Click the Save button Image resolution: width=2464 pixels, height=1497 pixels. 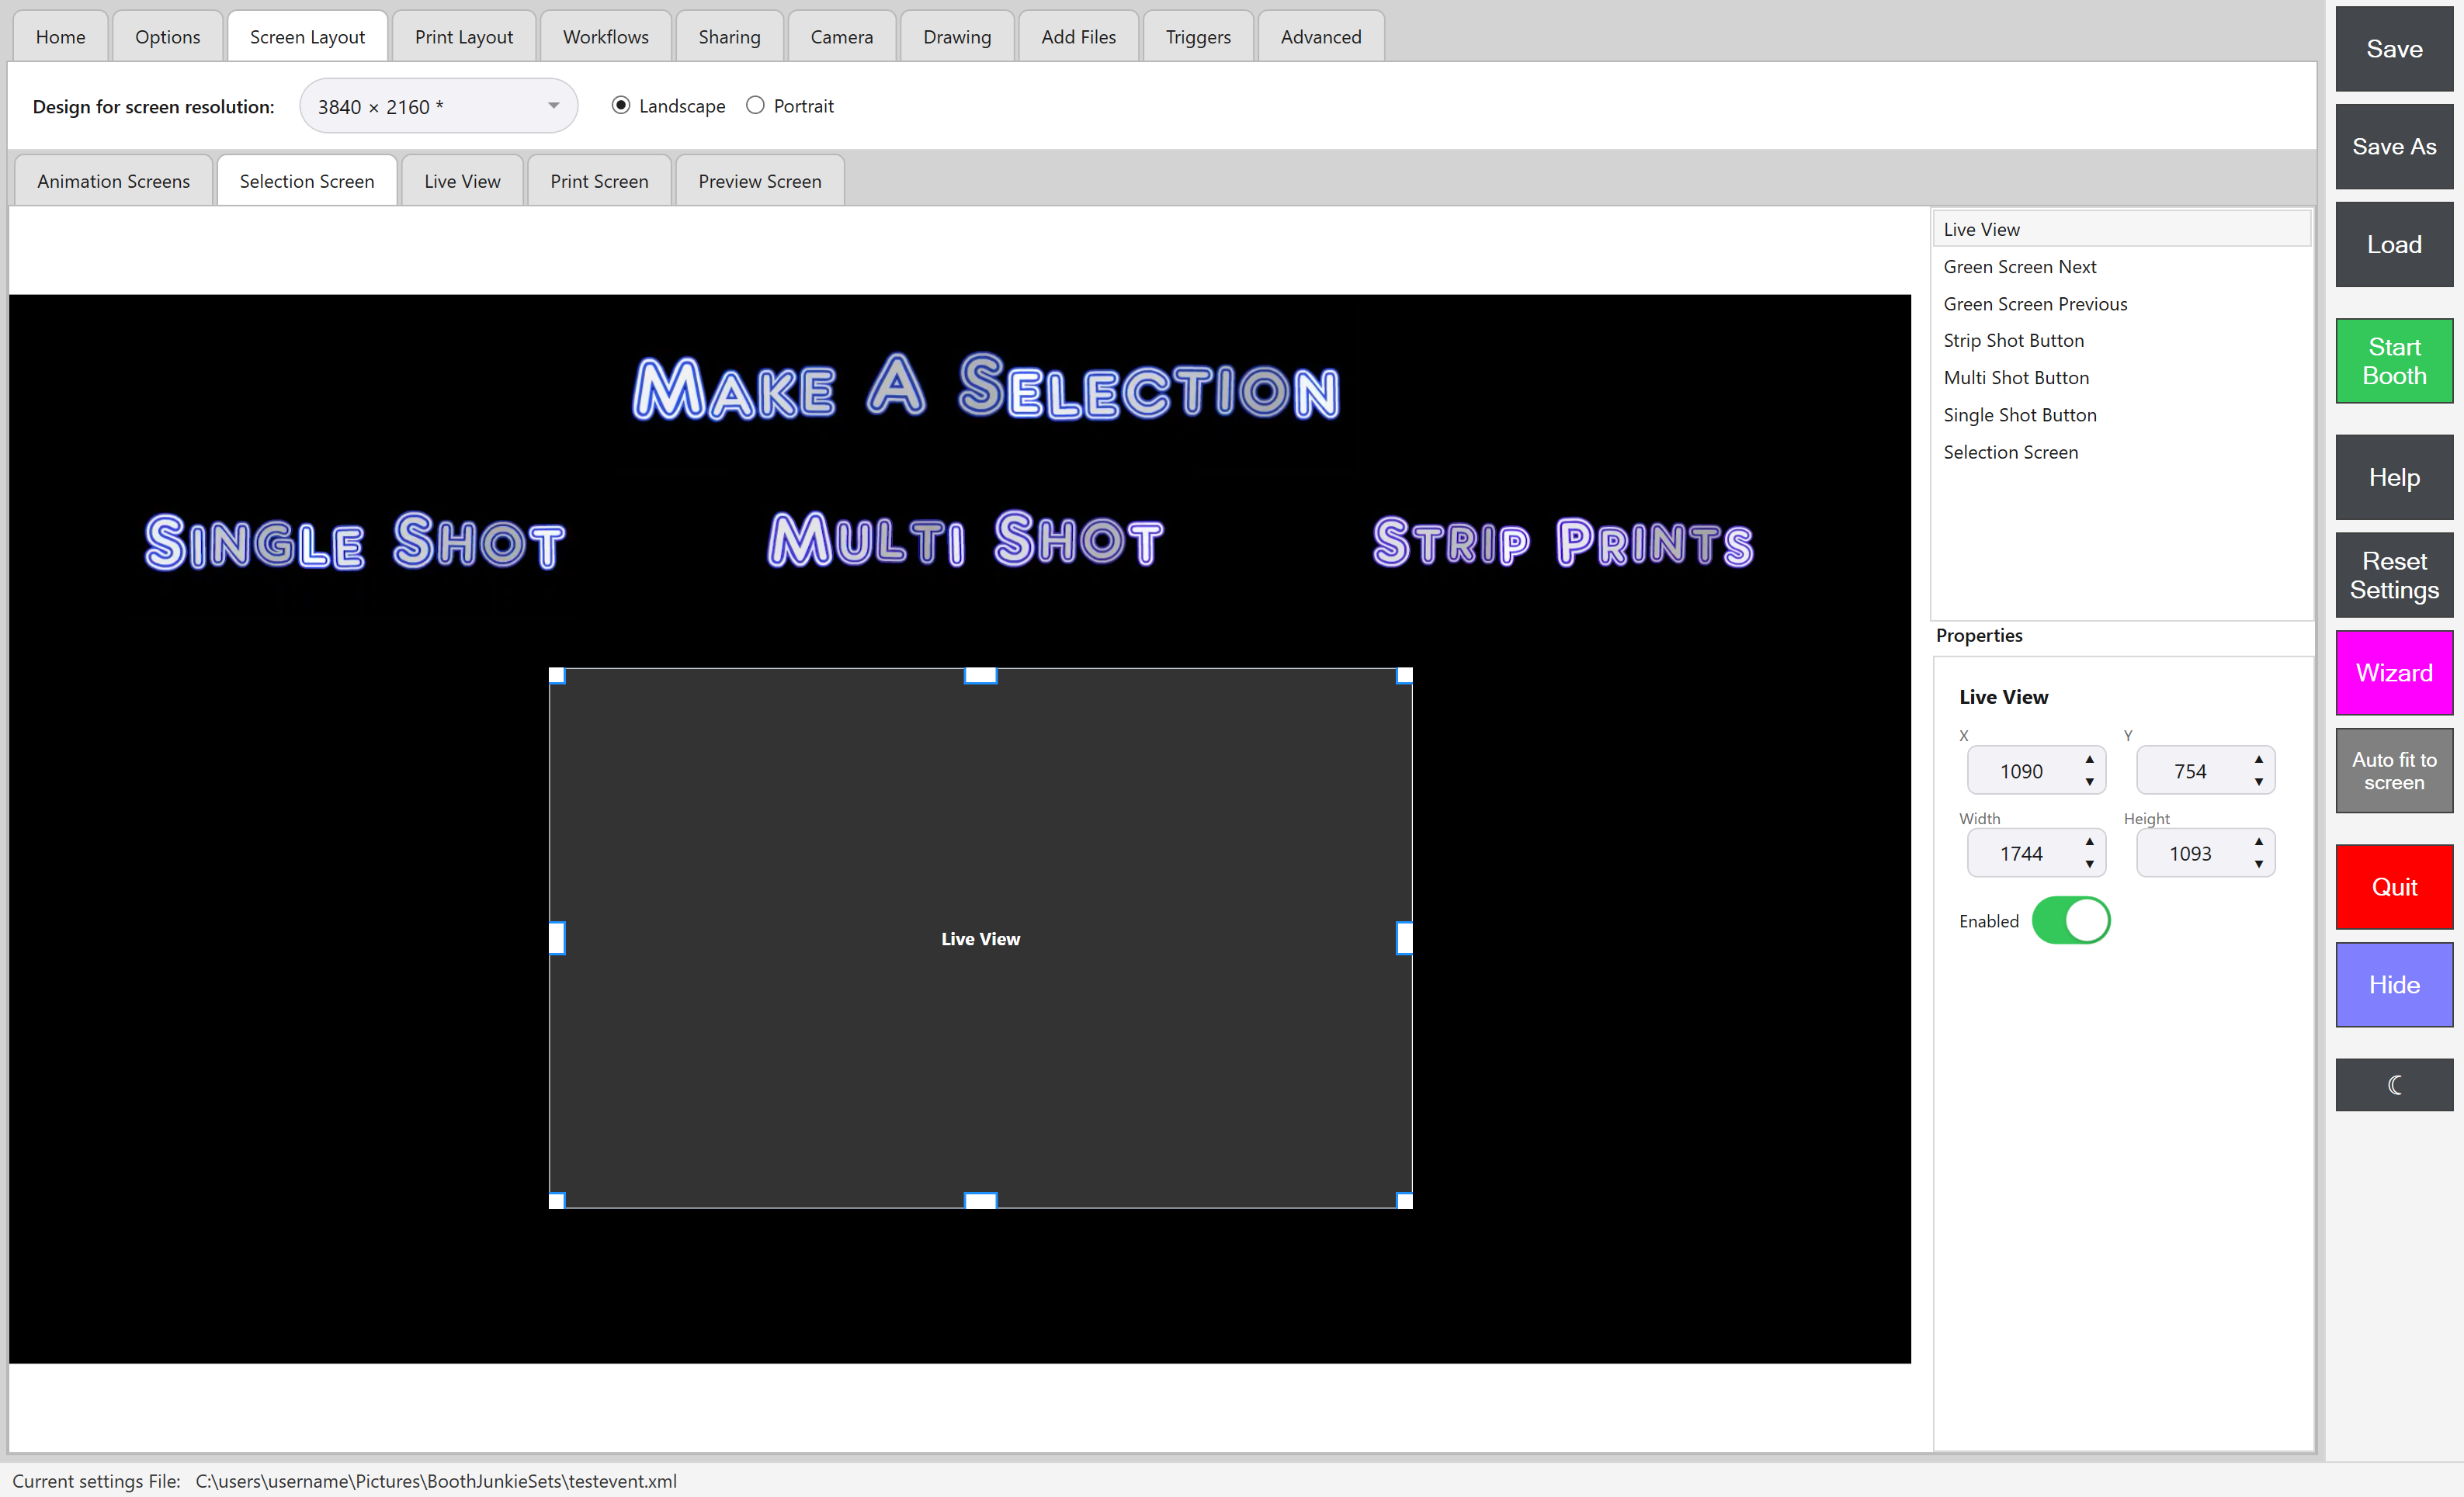tap(2393, 49)
